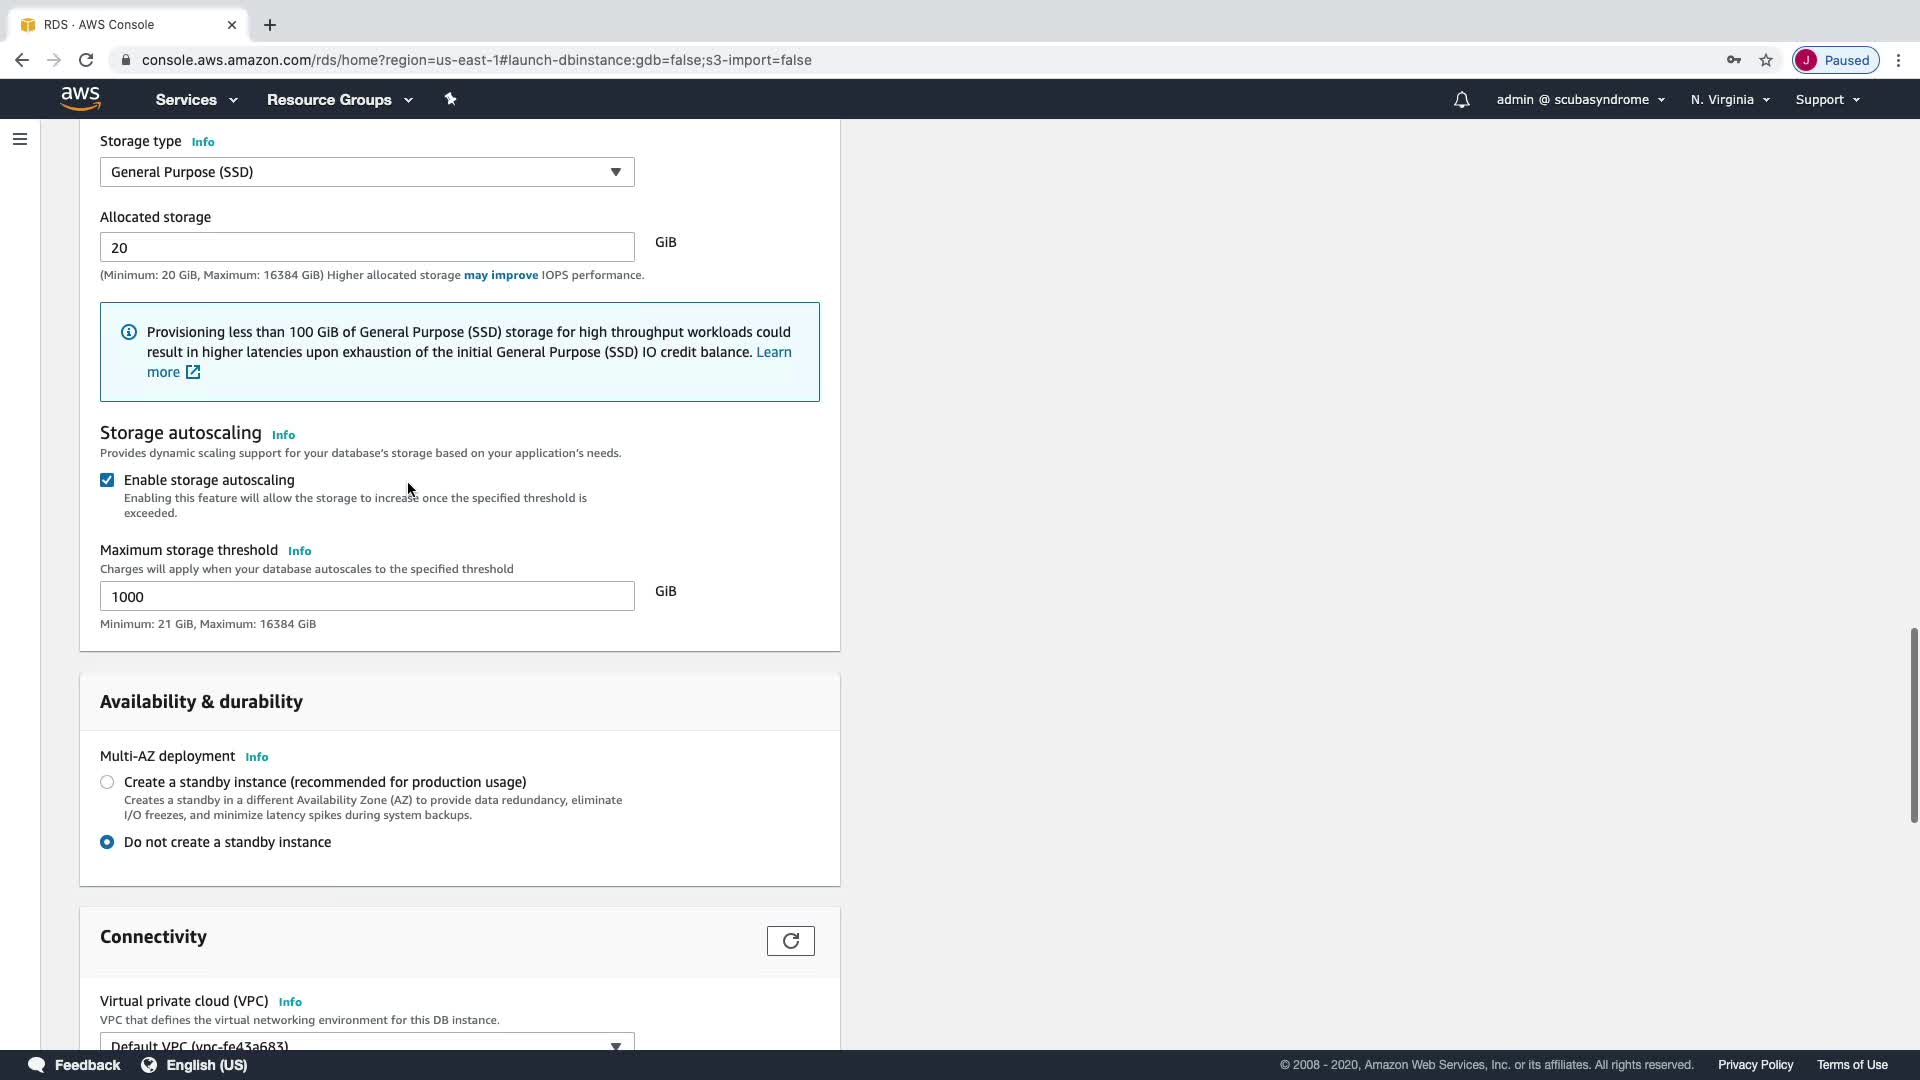
Task: Select Do not create a standby instance
Action: [107, 842]
